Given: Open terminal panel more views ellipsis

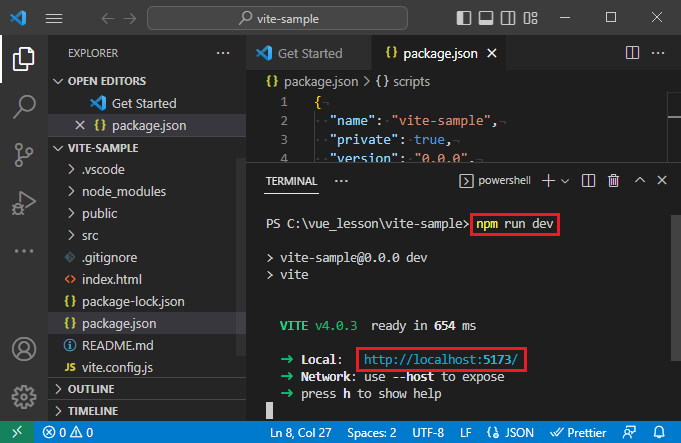Looking at the screenshot, I should 341,181.
